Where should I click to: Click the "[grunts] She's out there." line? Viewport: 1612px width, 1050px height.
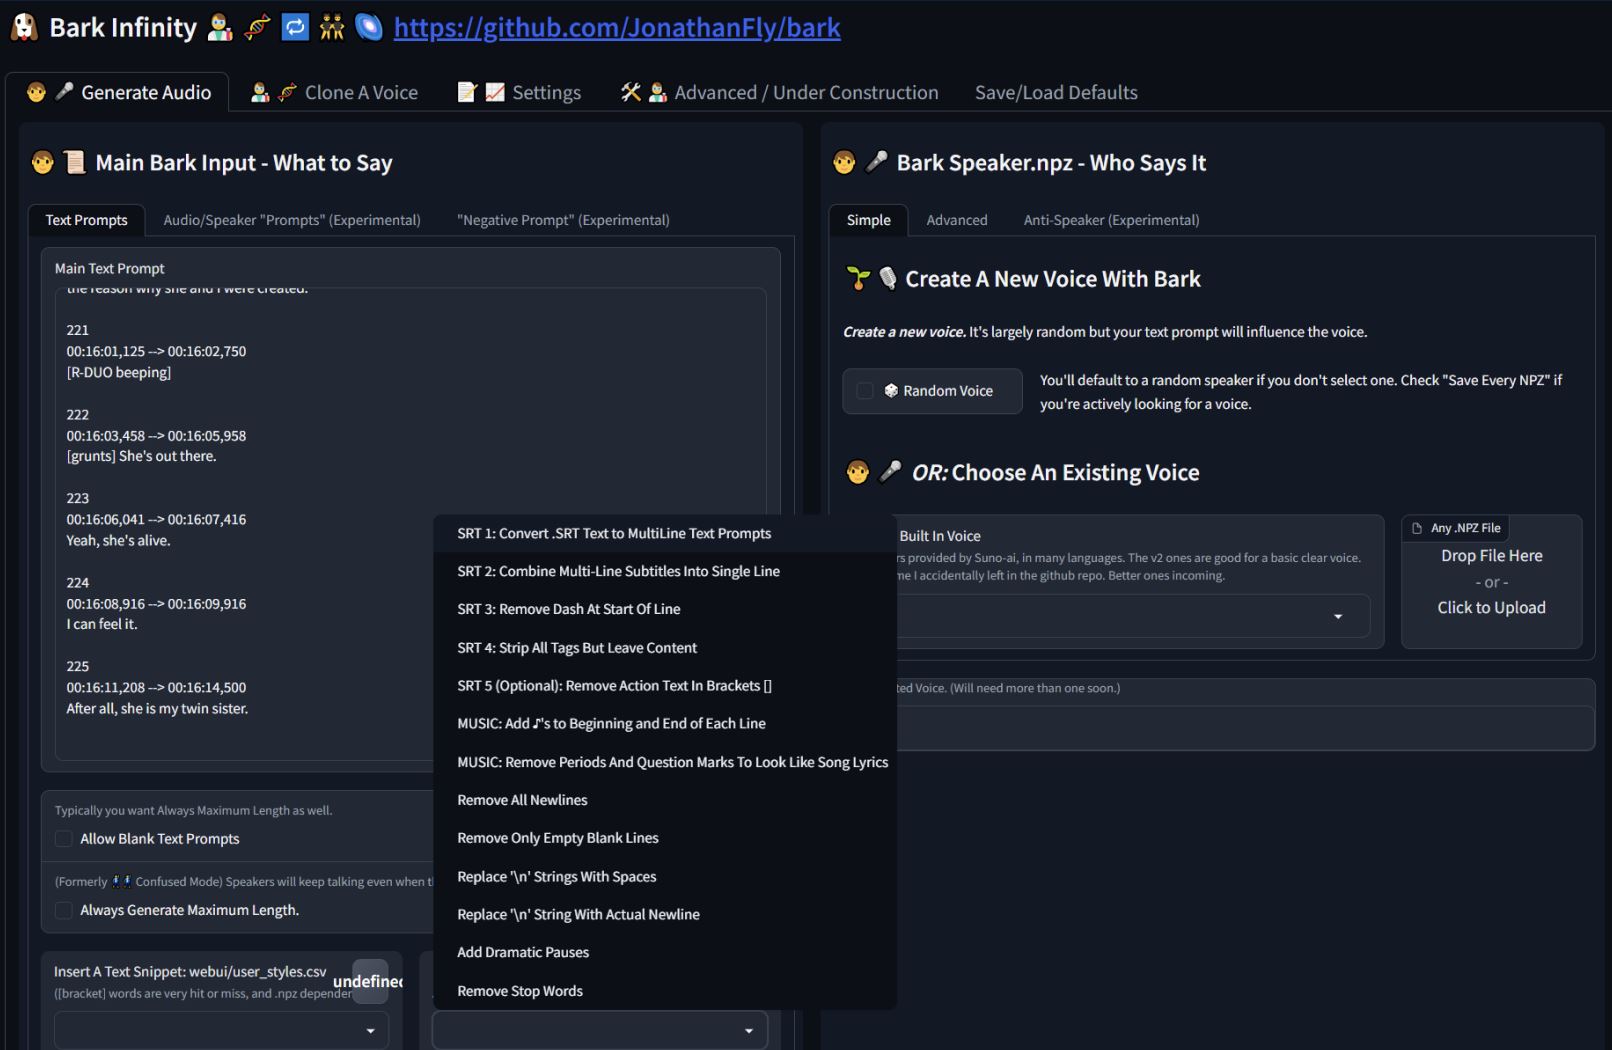click(x=141, y=457)
